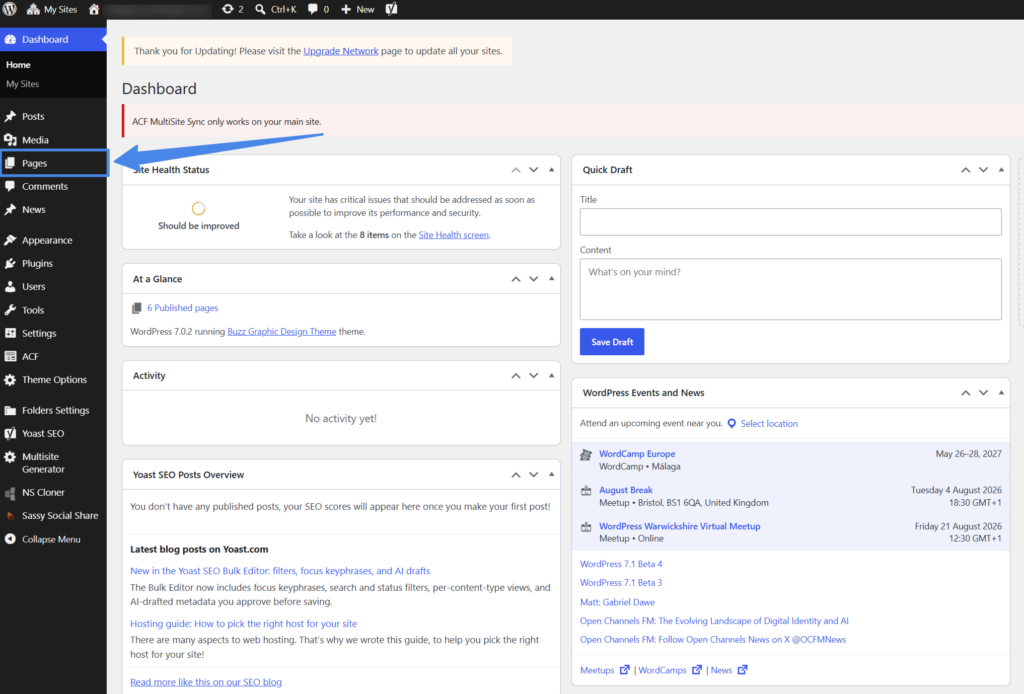
Task: Open WordPress 7.1 Beta 4 news
Action: [621, 564]
